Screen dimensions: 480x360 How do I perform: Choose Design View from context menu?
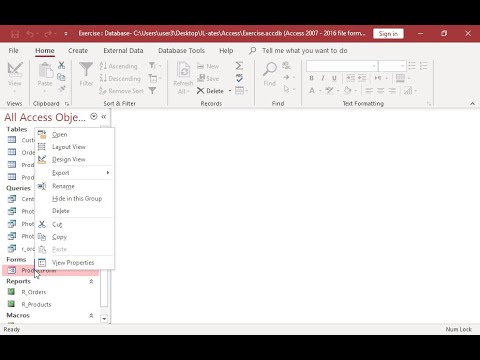(x=75, y=159)
